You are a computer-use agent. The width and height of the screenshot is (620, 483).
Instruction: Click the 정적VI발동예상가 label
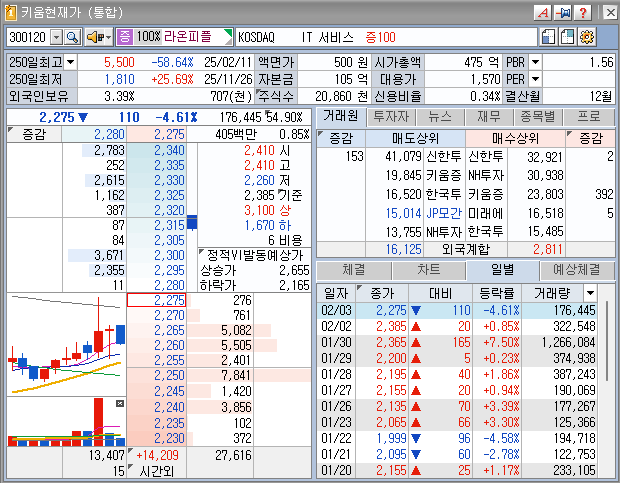(x=255, y=255)
